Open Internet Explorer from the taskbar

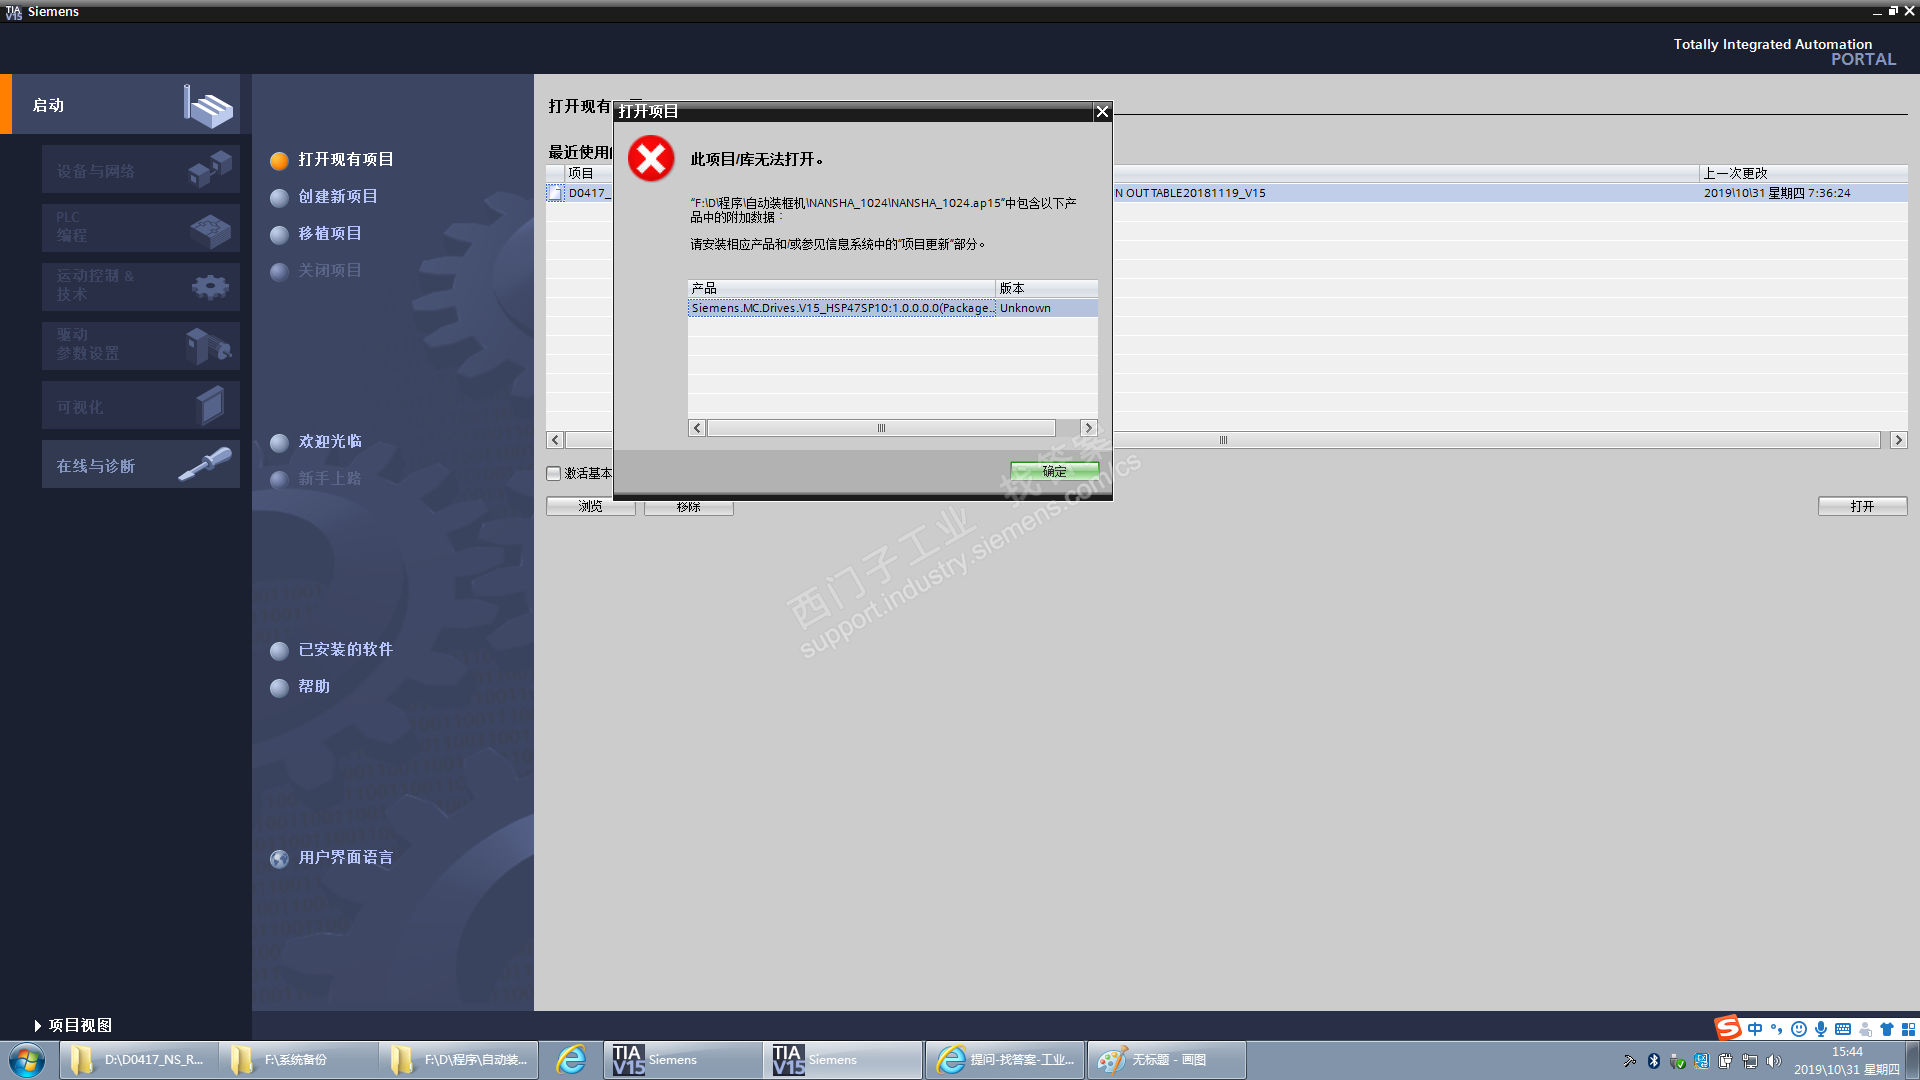(x=571, y=1059)
